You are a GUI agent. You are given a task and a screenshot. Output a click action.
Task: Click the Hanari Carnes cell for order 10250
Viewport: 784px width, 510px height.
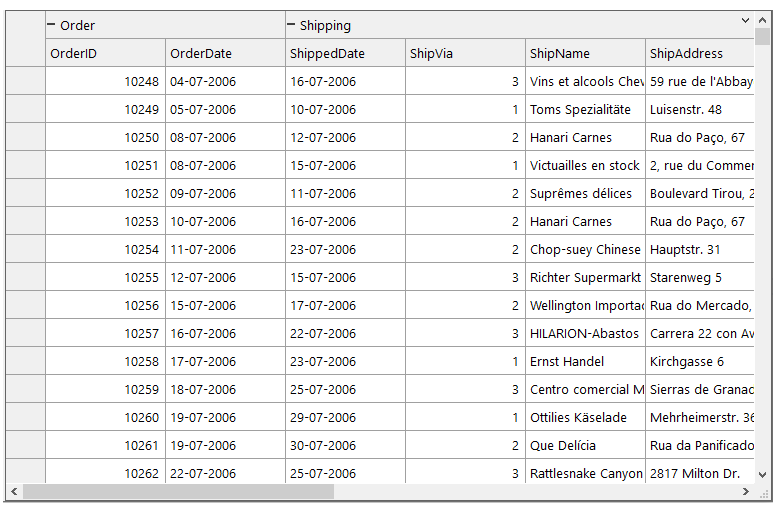pyautogui.click(x=585, y=138)
